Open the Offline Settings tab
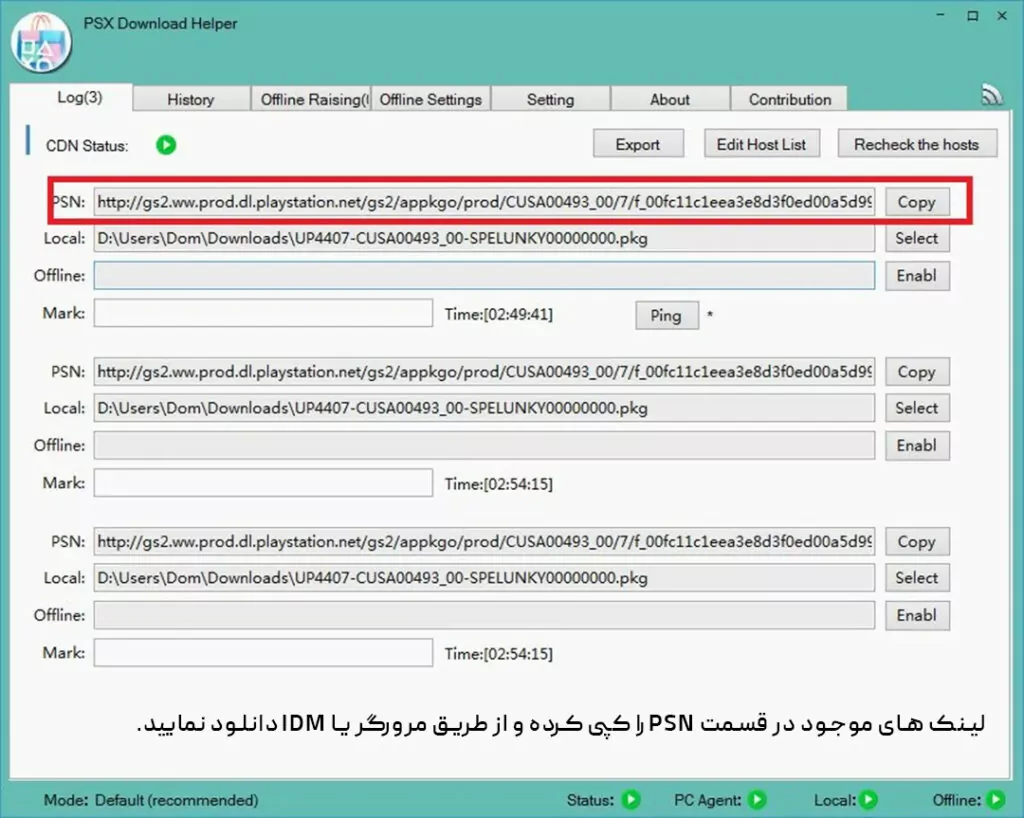Image resolution: width=1024 pixels, height=818 pixels. click(431, 99)
